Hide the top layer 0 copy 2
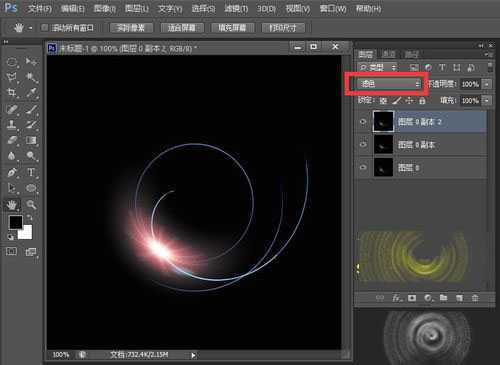The height and width of the screenshot is (365, 500). [x=363, y=122]
